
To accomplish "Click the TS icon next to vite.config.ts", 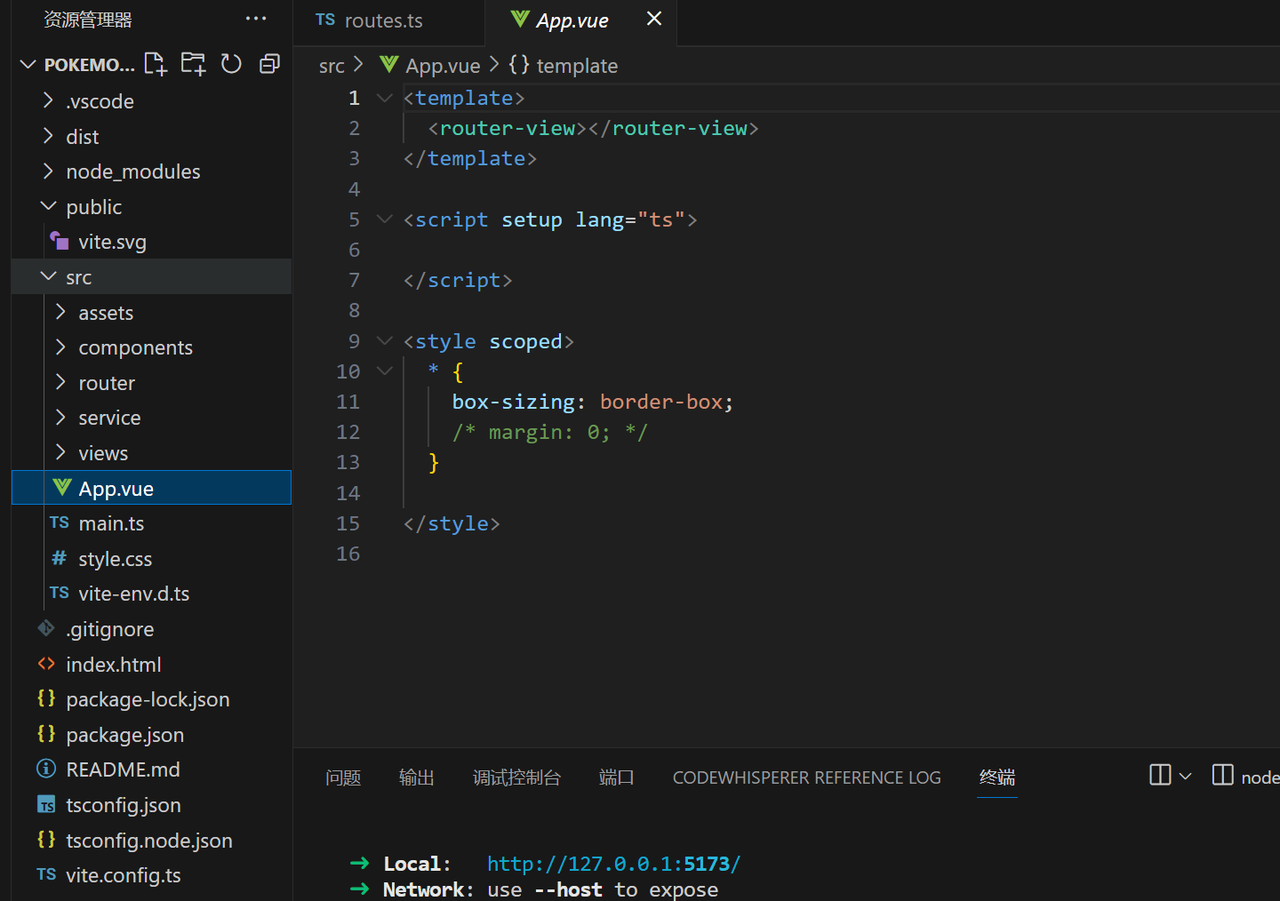I will 46,875.
